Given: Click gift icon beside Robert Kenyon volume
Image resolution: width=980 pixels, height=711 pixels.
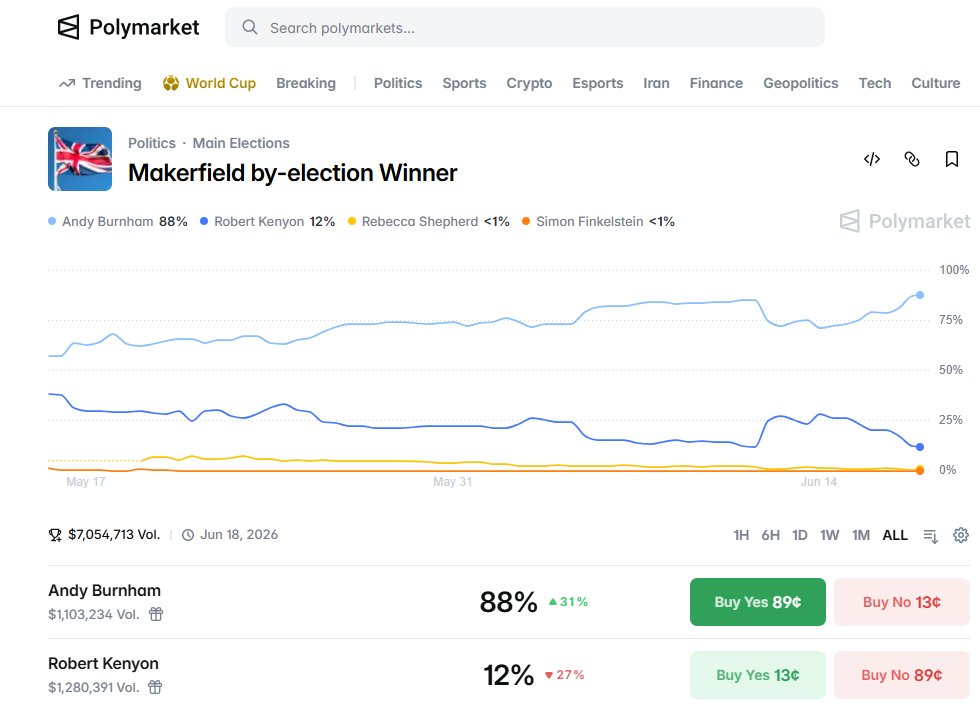Looking at the screenshot, I should tap(155, 687).
